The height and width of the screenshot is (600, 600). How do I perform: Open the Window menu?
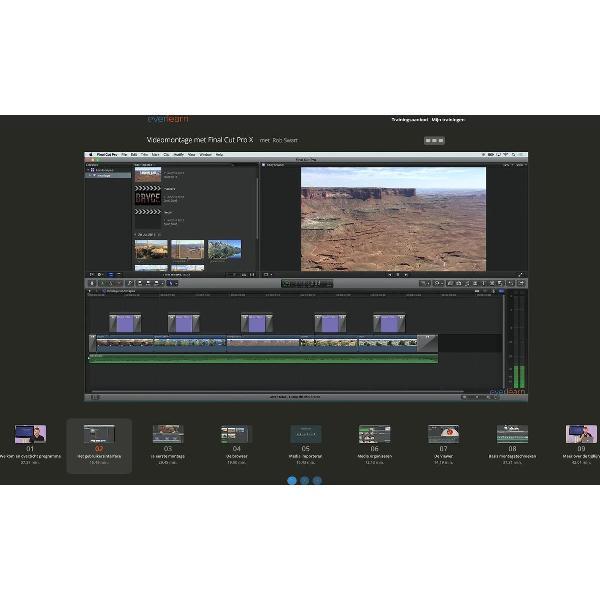tap(206, 155)
